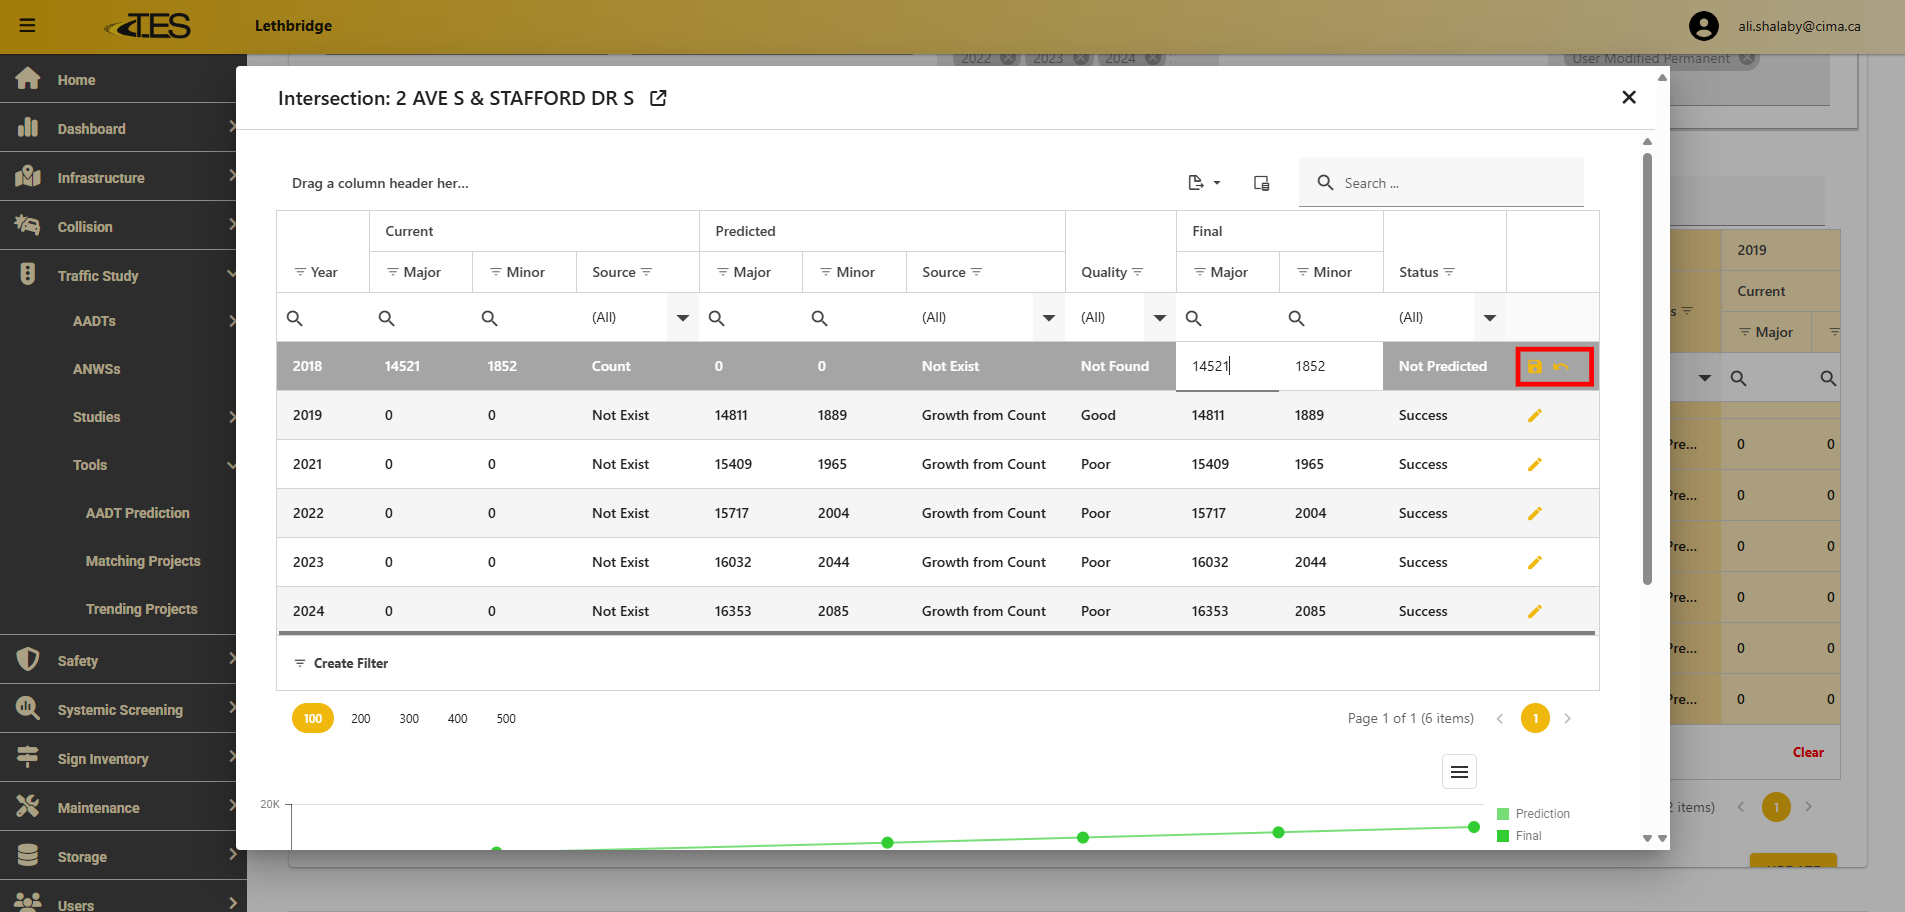
Task: Expand the Status filter dropdown
Action: 1489,318
